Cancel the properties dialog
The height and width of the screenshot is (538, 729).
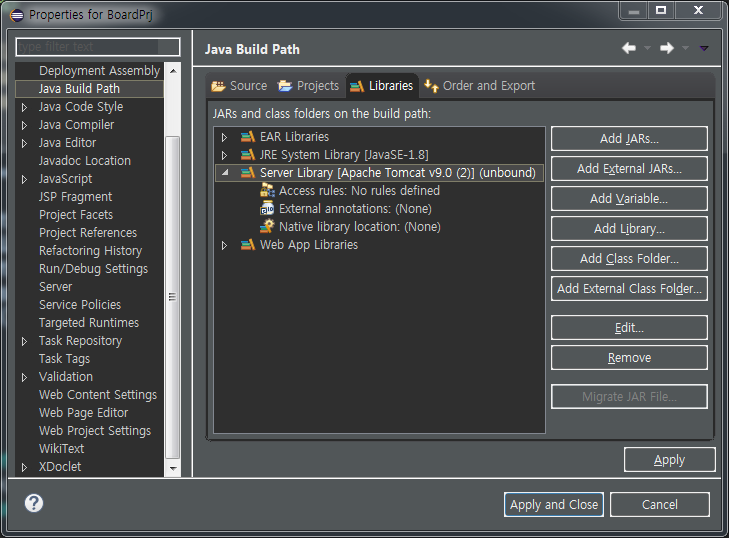660,505
